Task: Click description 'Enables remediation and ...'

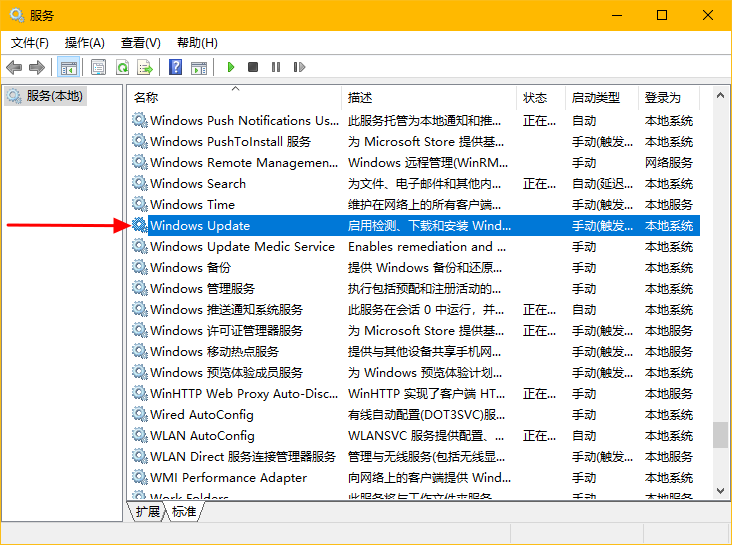Action: click(427, 247)
